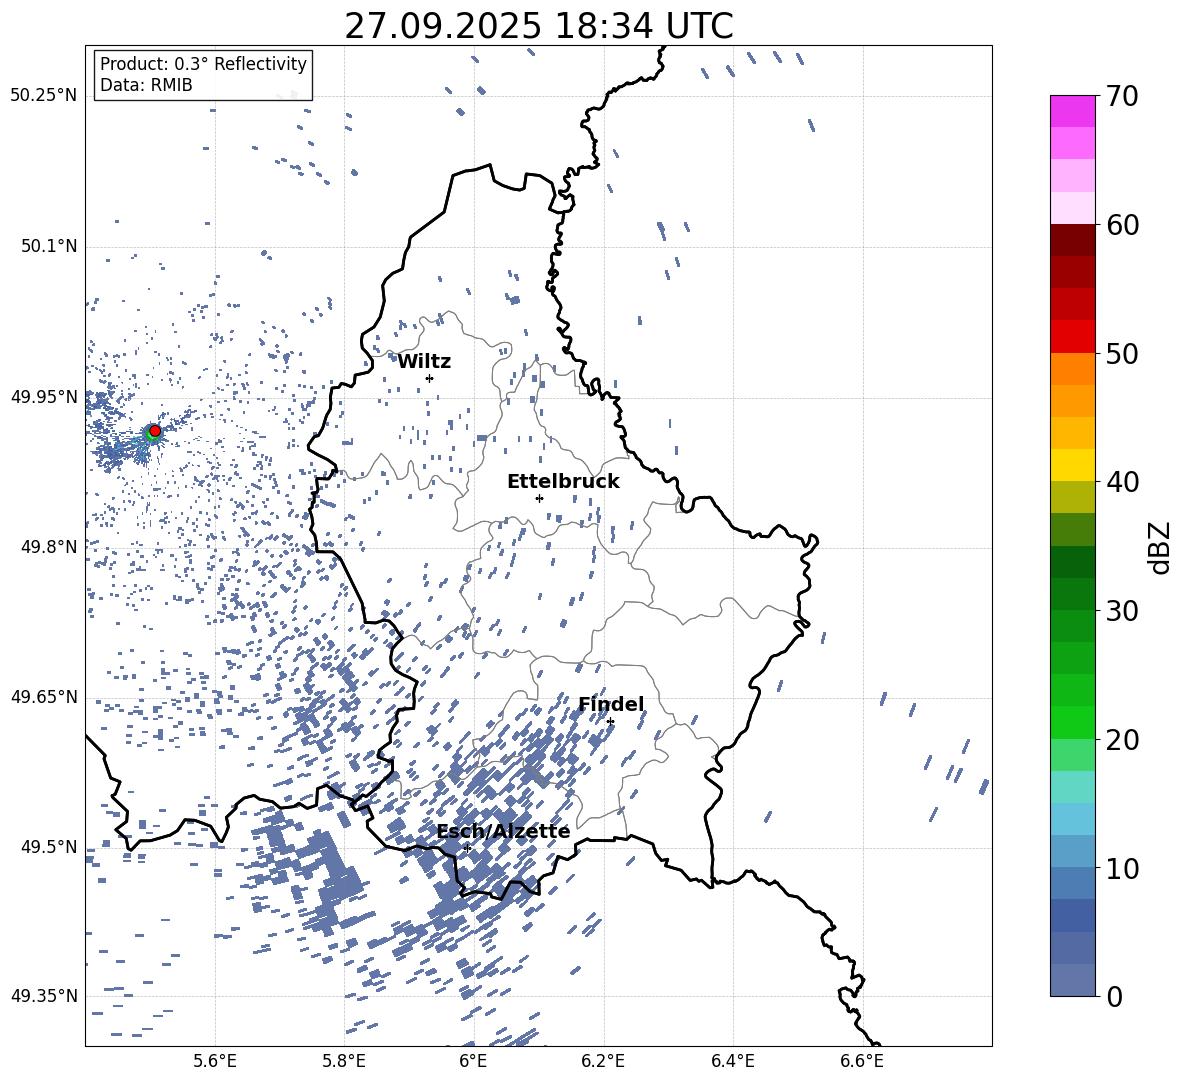Click the 70 tick on the colorbar

pyautogui.click(x=1122, y=96)
